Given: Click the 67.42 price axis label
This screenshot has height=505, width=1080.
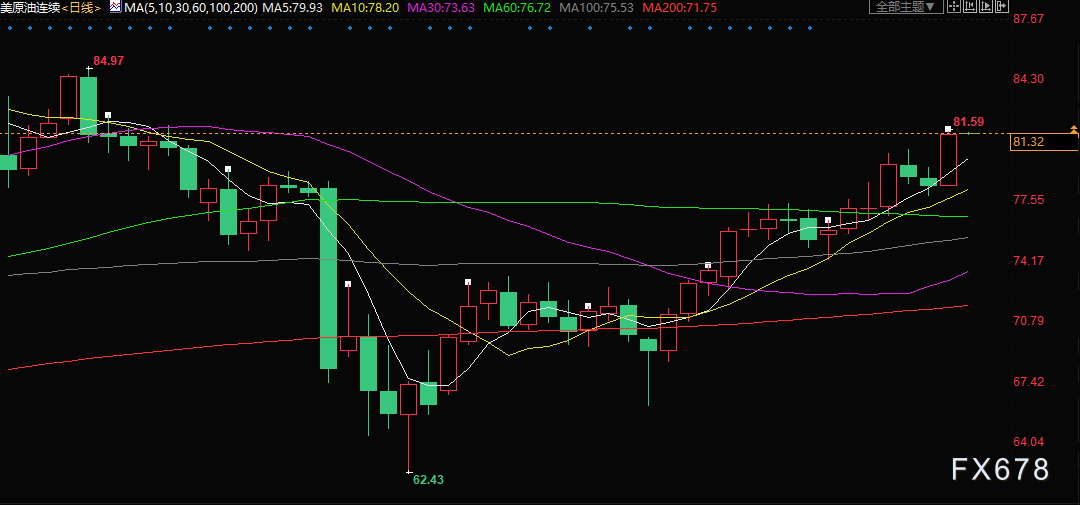Looking at the screenshot, I should click(1028, 381).
